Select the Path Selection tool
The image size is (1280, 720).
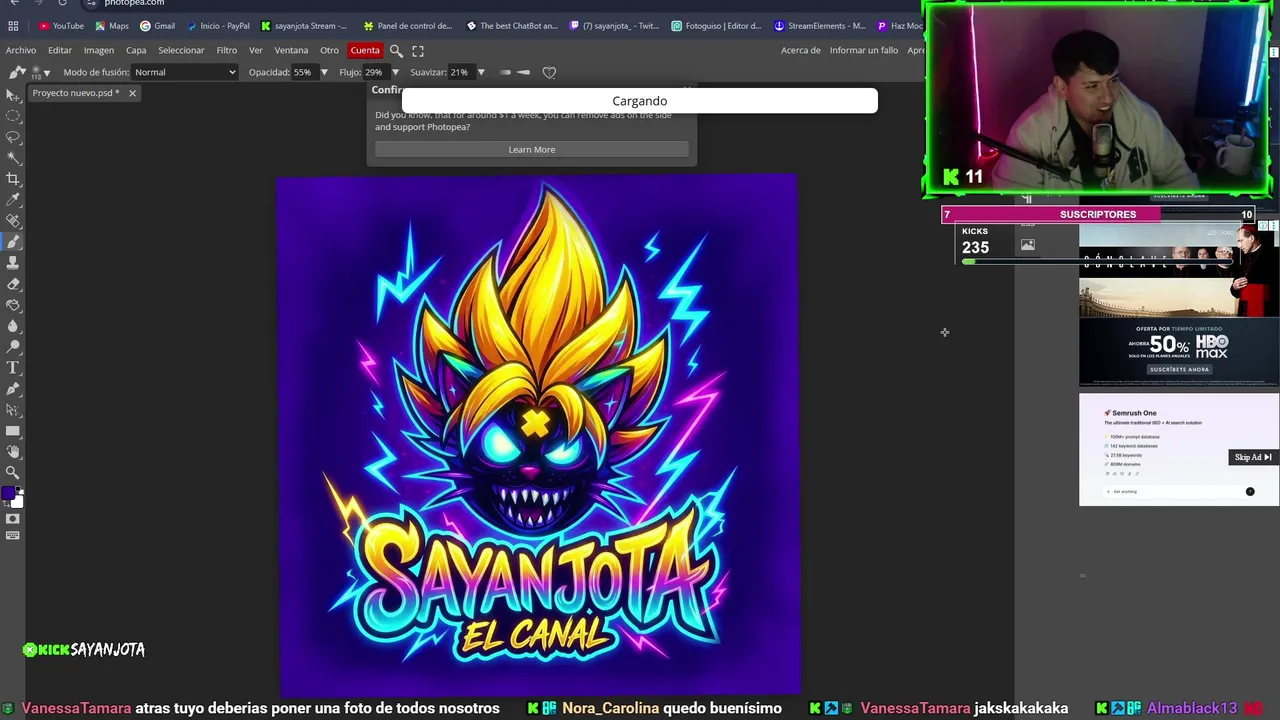(x=13, y=409)
